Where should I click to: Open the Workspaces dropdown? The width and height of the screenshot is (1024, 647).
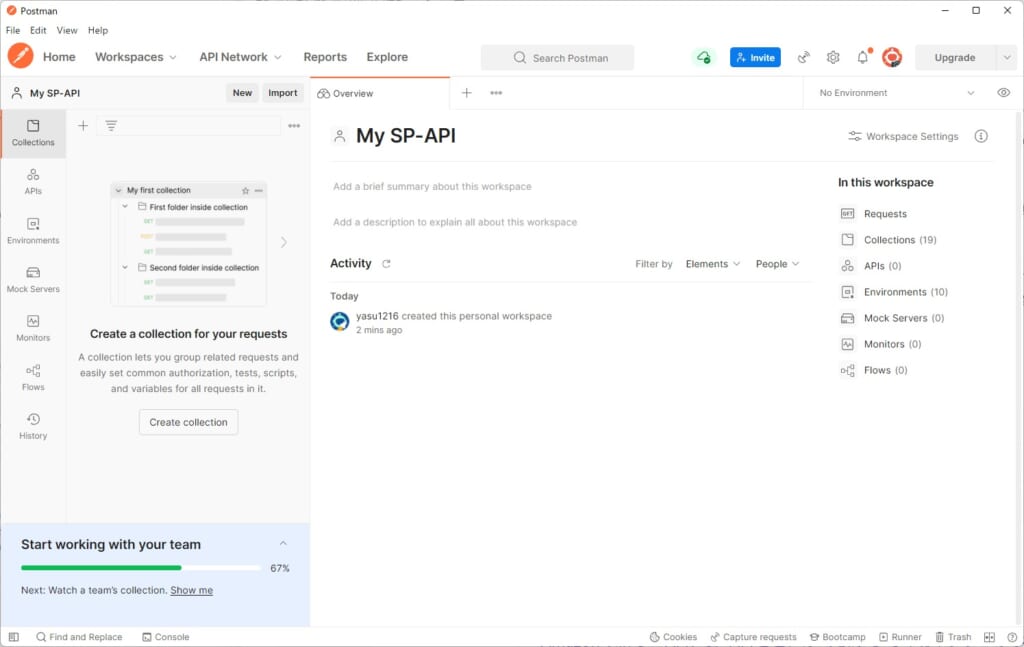point(136,57)
